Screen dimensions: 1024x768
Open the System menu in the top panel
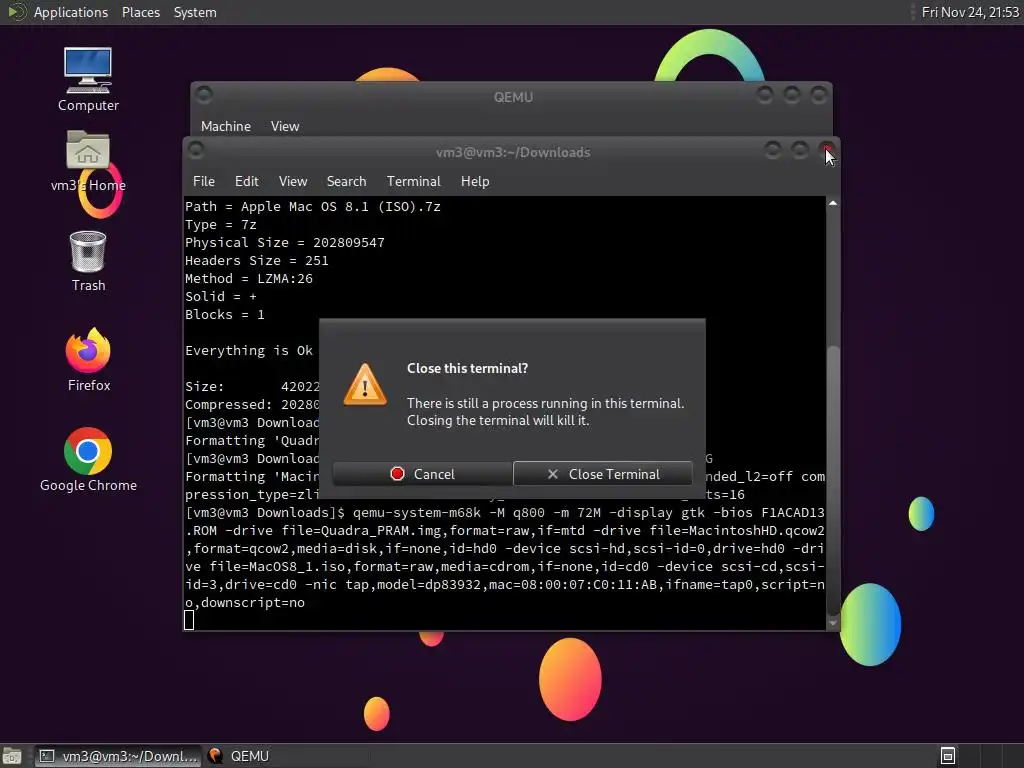pyautogui.click(x=195, y=12)
